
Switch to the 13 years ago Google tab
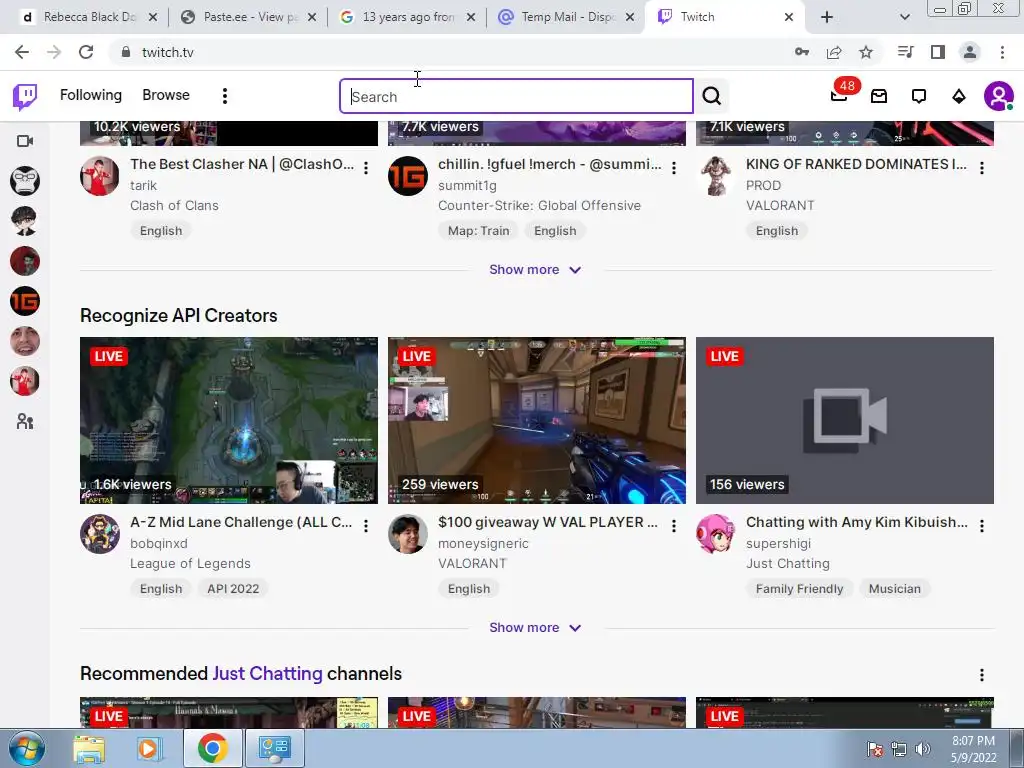click(x=407, y=17)
